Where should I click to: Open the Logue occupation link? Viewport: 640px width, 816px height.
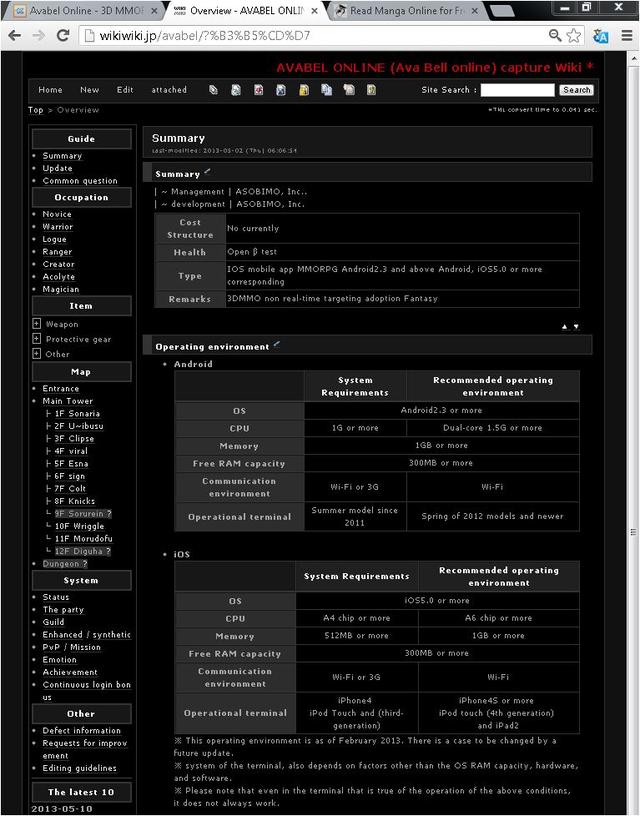[x=55, y=239]
